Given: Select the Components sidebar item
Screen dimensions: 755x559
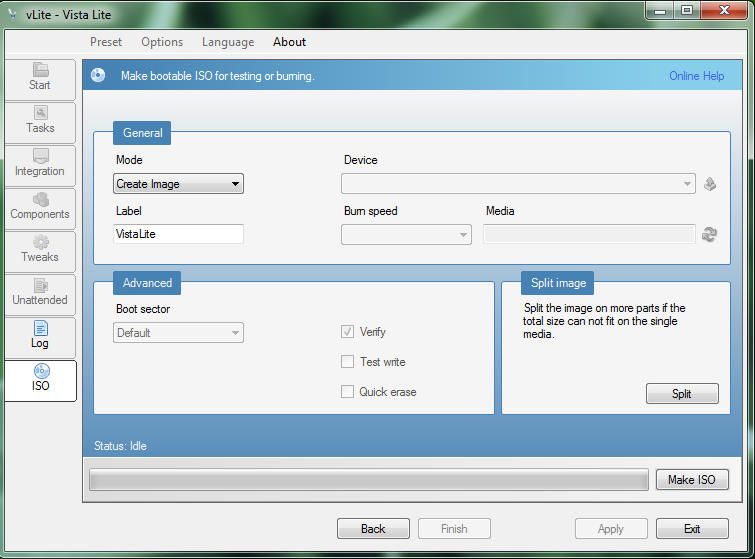Looking at the screenshot, I should (40, 207).
